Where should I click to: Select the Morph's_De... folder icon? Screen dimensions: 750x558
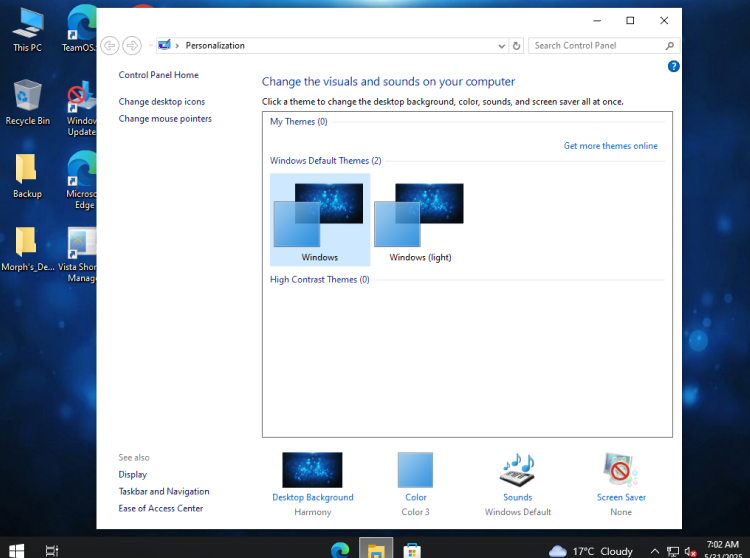(x=27, y=249)
